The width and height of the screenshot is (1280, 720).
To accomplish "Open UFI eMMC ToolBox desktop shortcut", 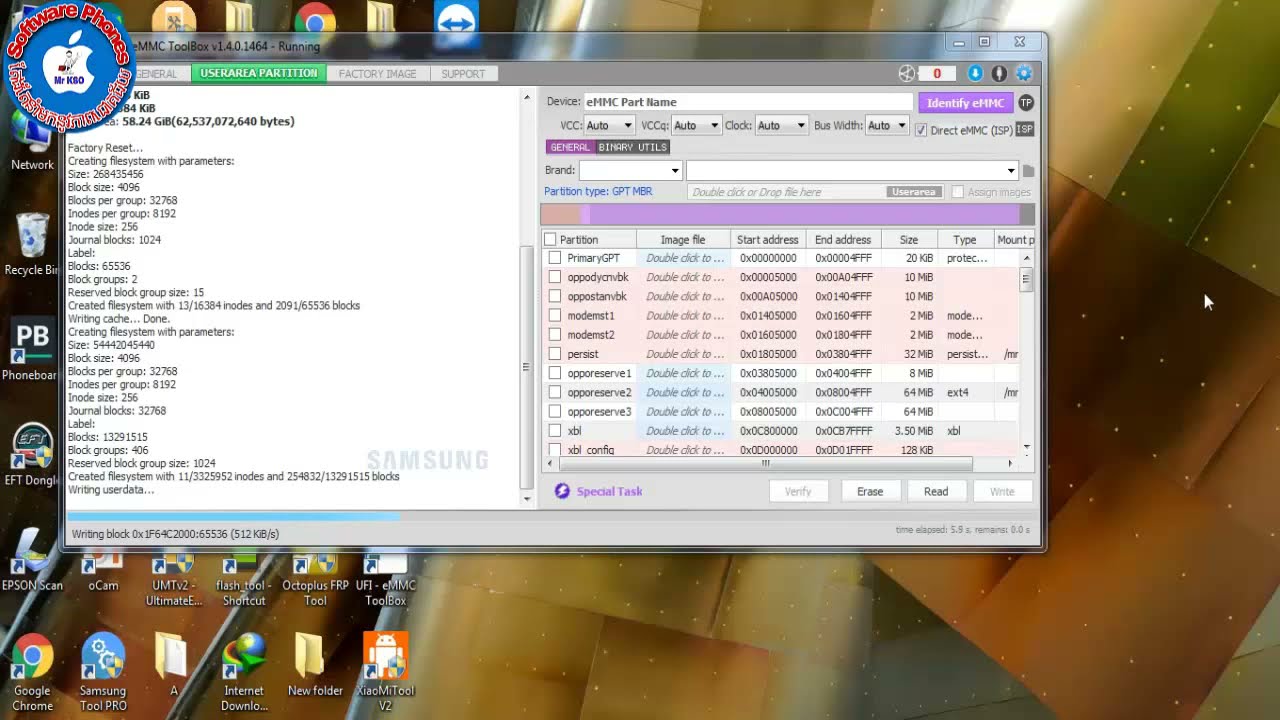I will 385,580.
